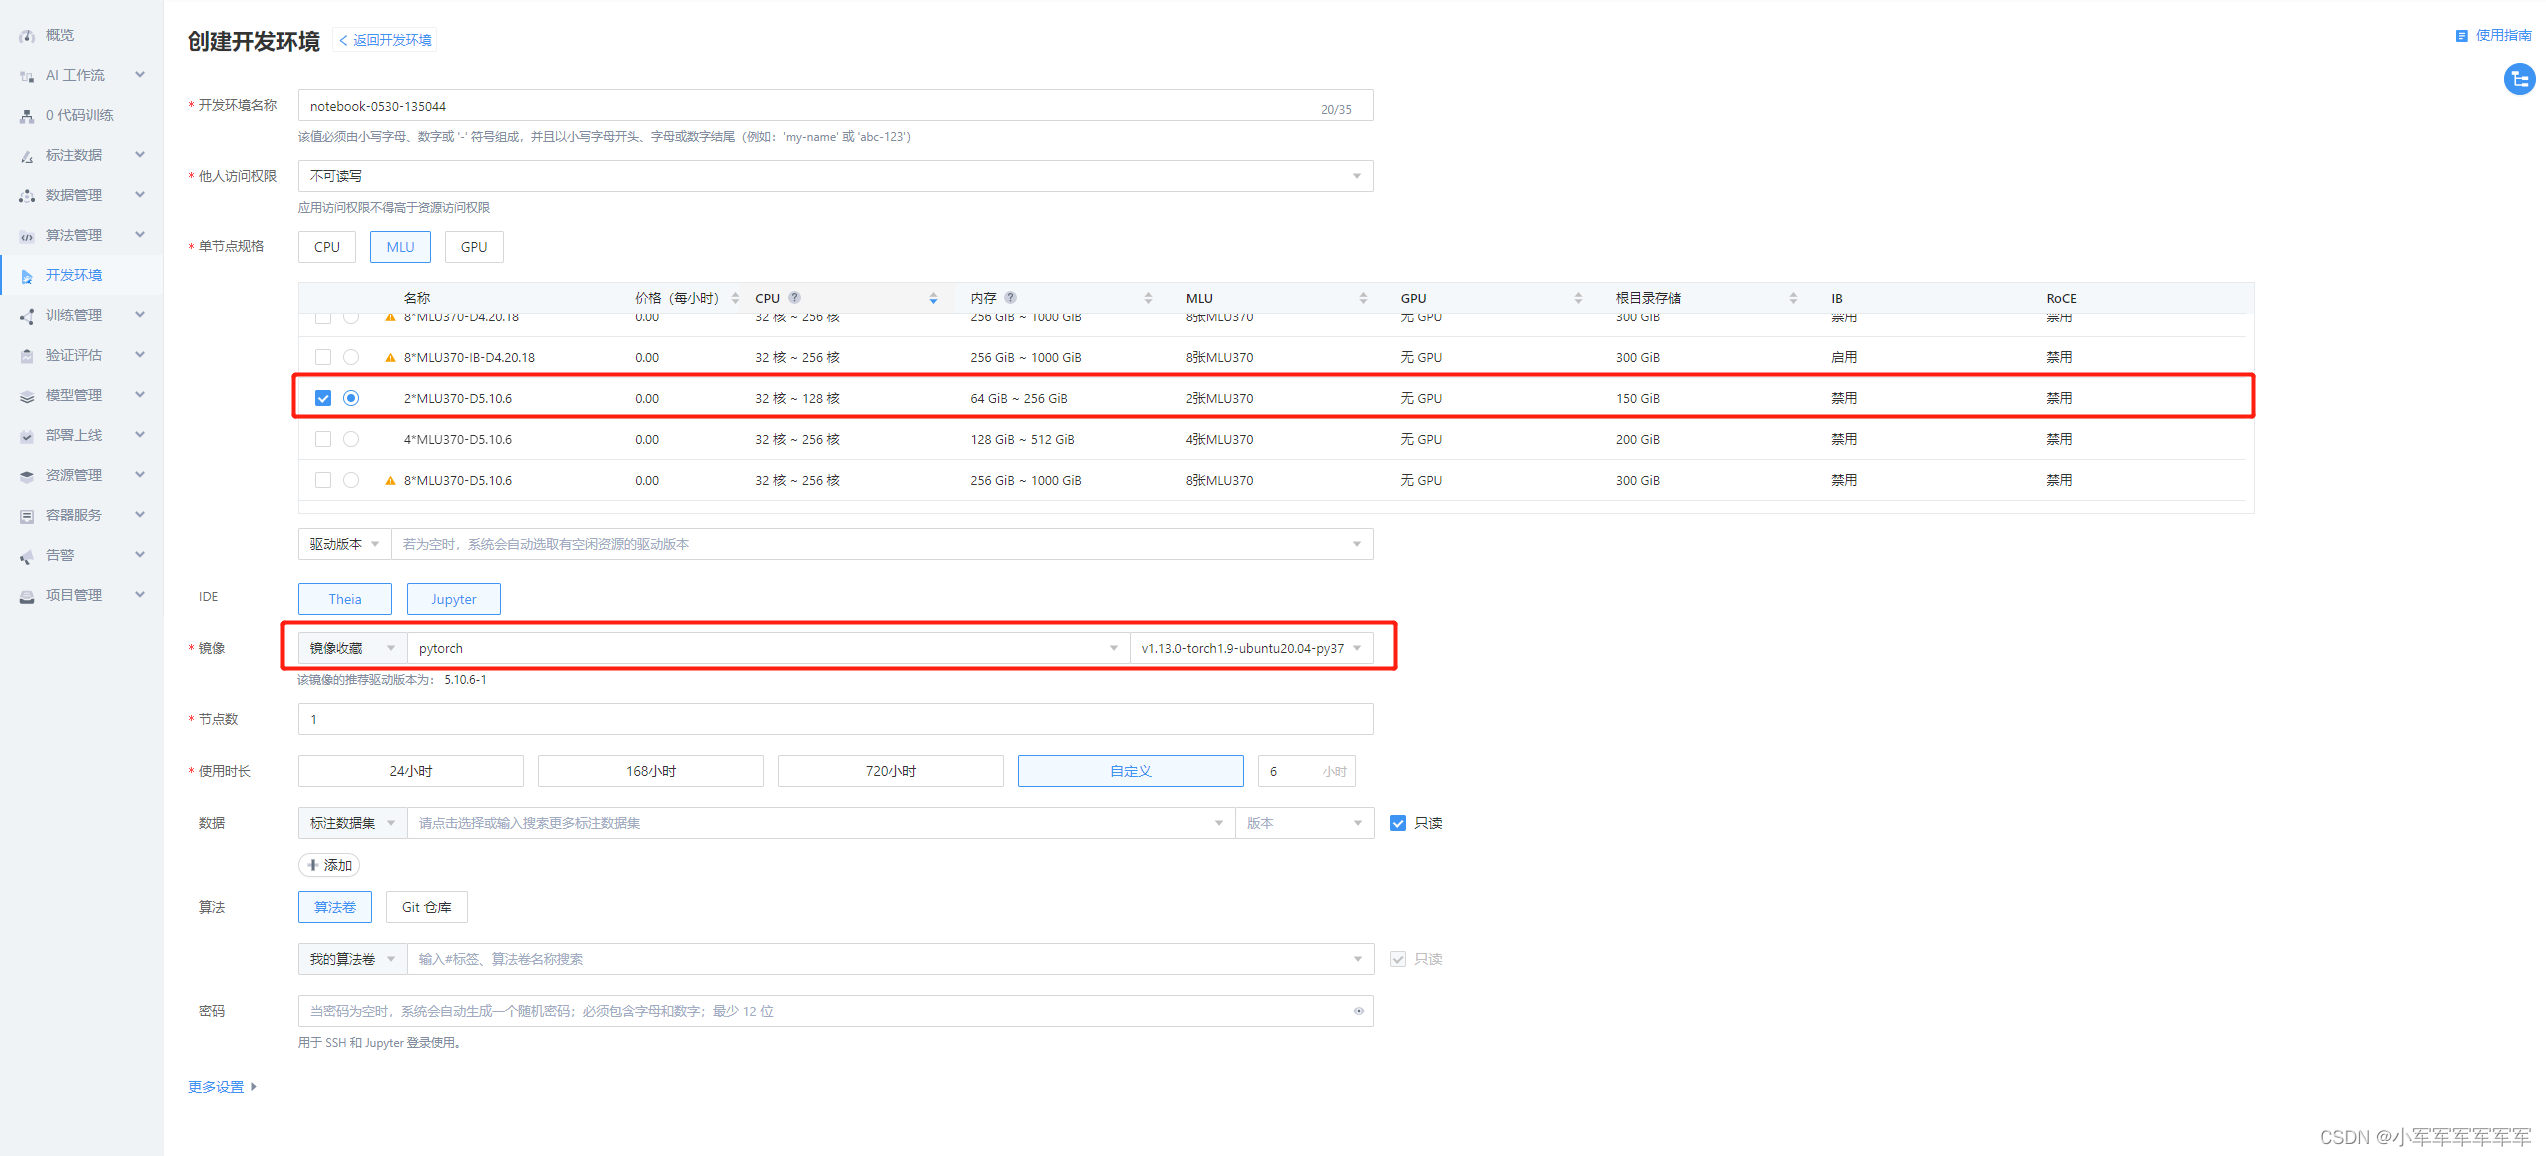Click the 内存 column help question icon
2546x1156 pixels.
click(1011, 298)
